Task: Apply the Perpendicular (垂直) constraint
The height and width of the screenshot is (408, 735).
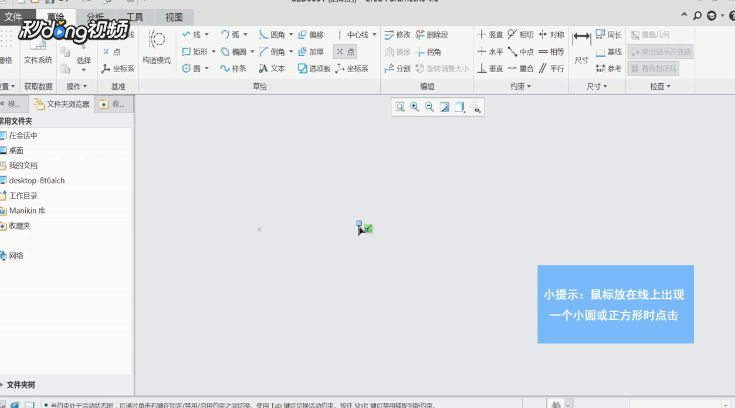Action: (490, 68)
